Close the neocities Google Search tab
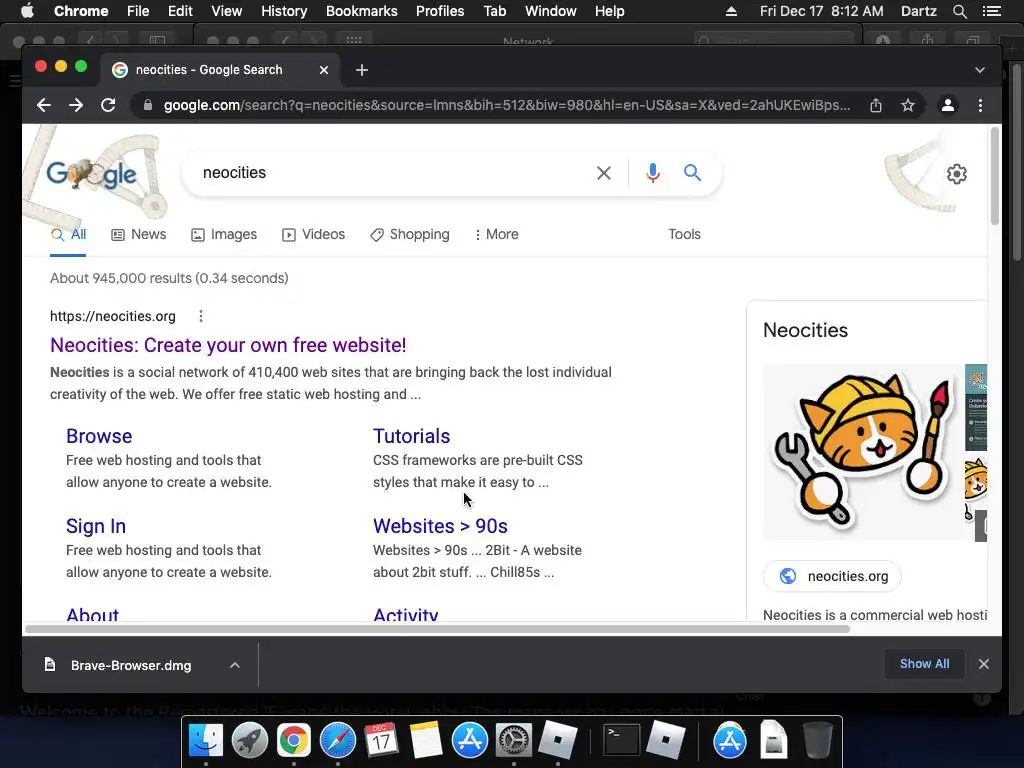This screenshot has height=768, width=1024. coord(324,70)
